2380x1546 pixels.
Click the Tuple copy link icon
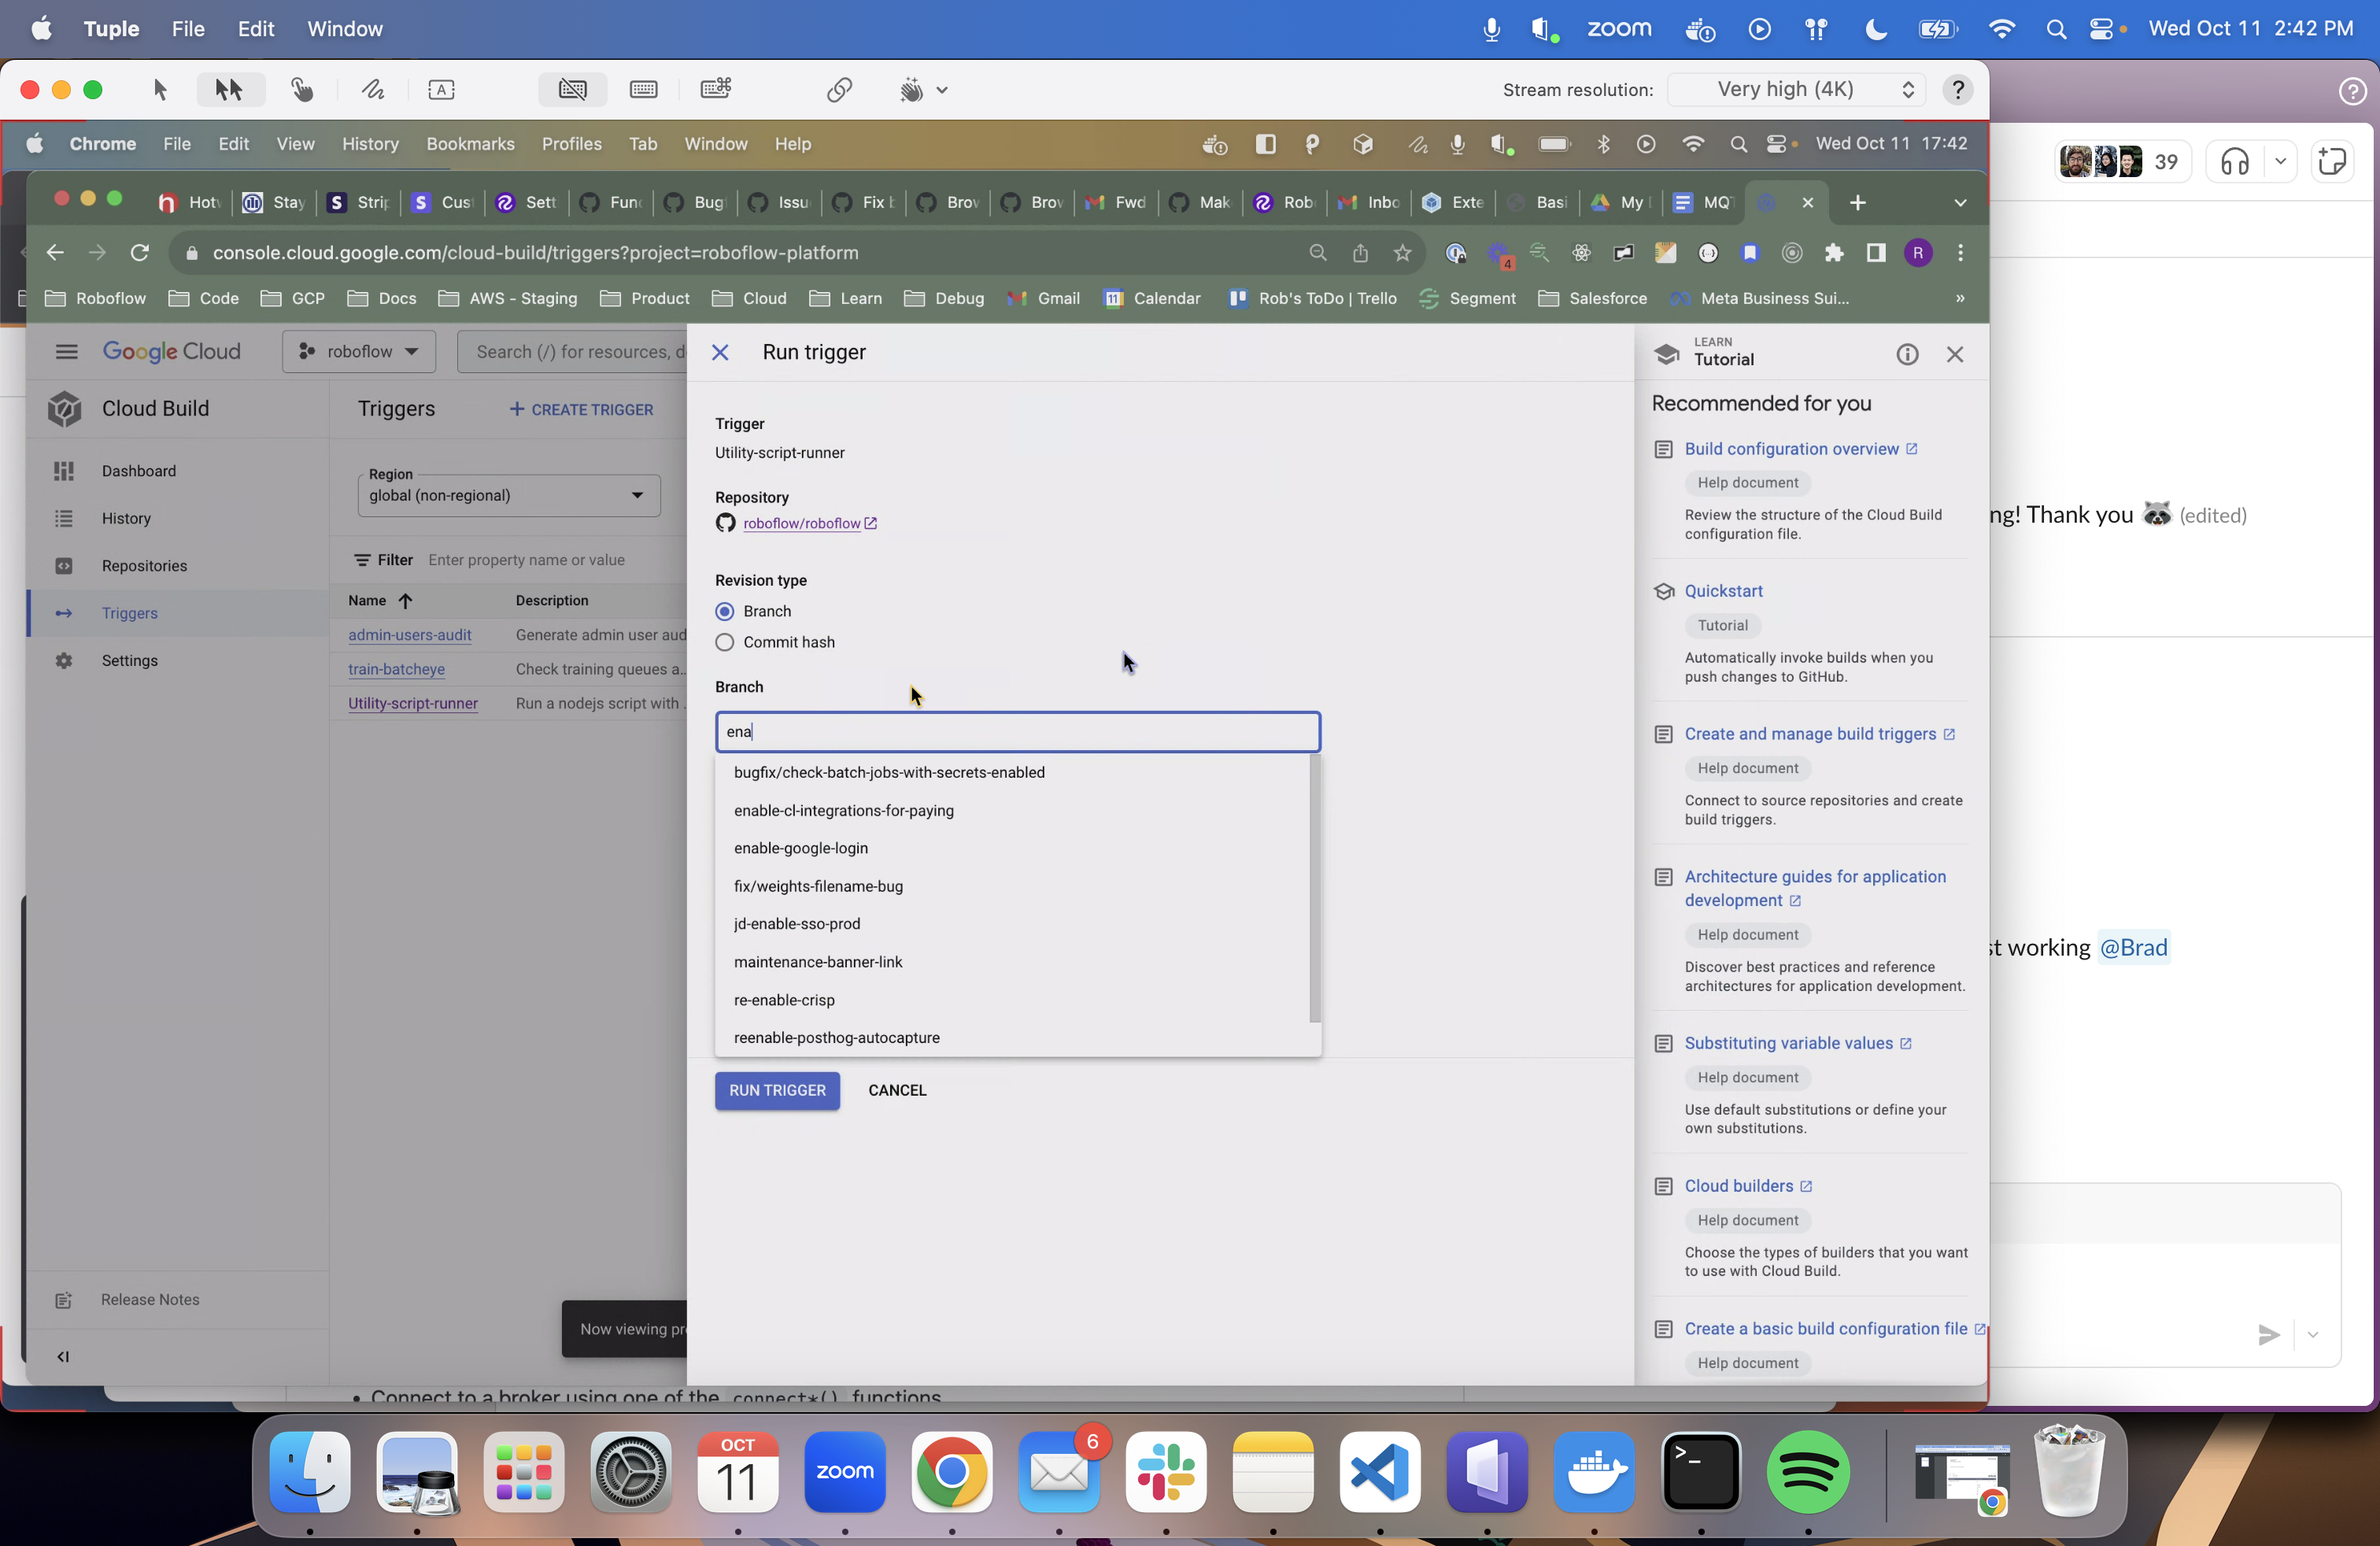[839, 90]
